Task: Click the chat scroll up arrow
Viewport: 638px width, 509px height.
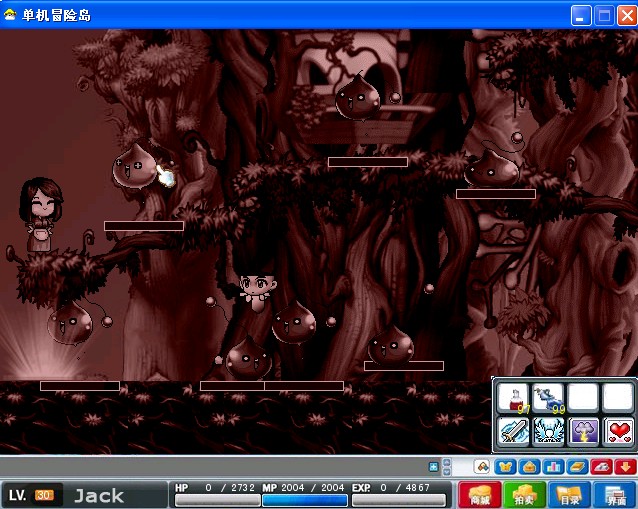Action: click(x=446, y=463)
